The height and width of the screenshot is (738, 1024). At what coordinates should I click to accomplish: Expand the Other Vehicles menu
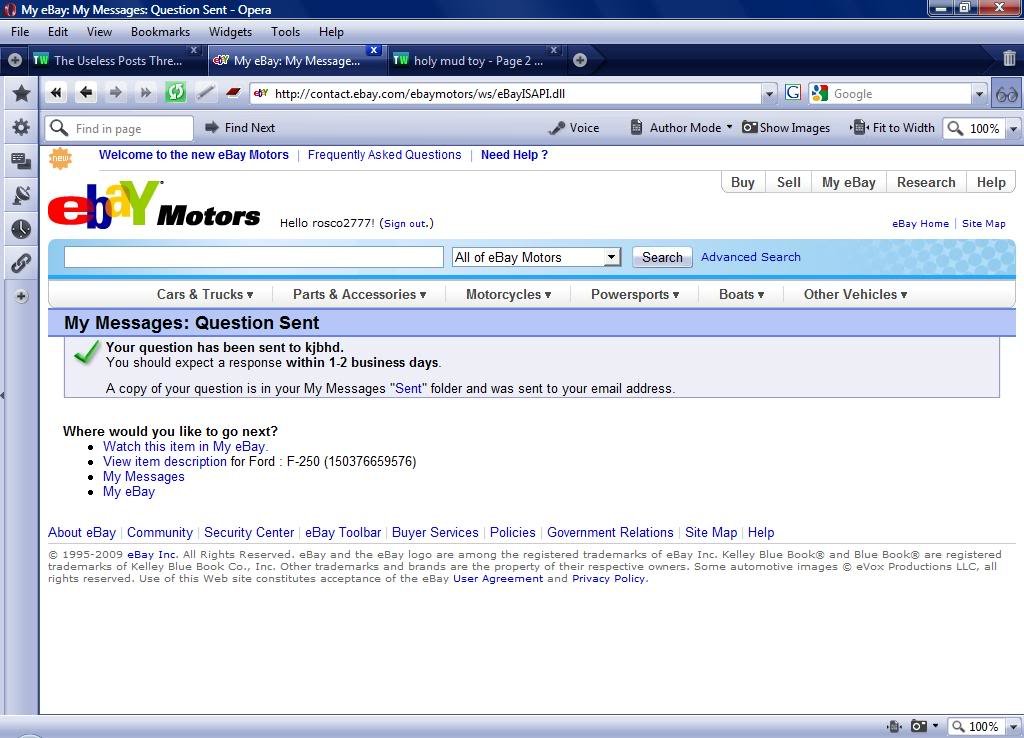(x=856, y=295)
